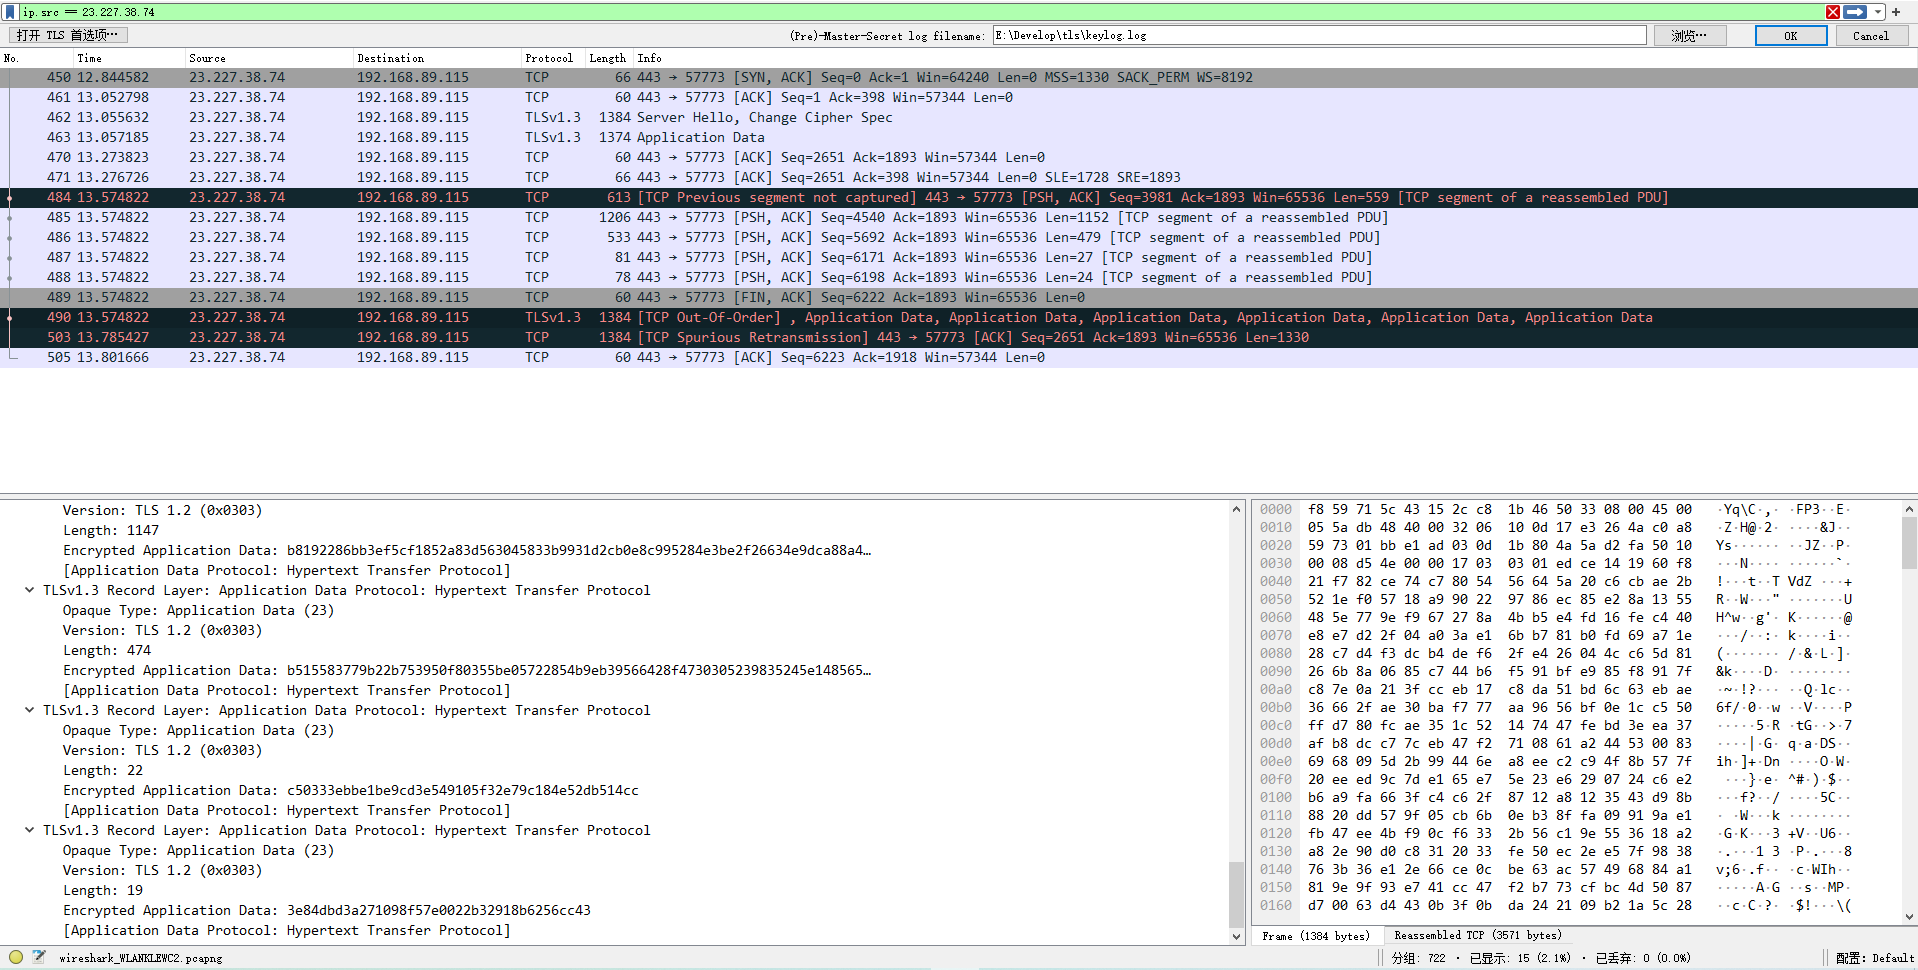Switch to Frame (1384 bytes) tab
Image resolution: width=1918 pixels, height=970 pixels.
coord(1315,936)
